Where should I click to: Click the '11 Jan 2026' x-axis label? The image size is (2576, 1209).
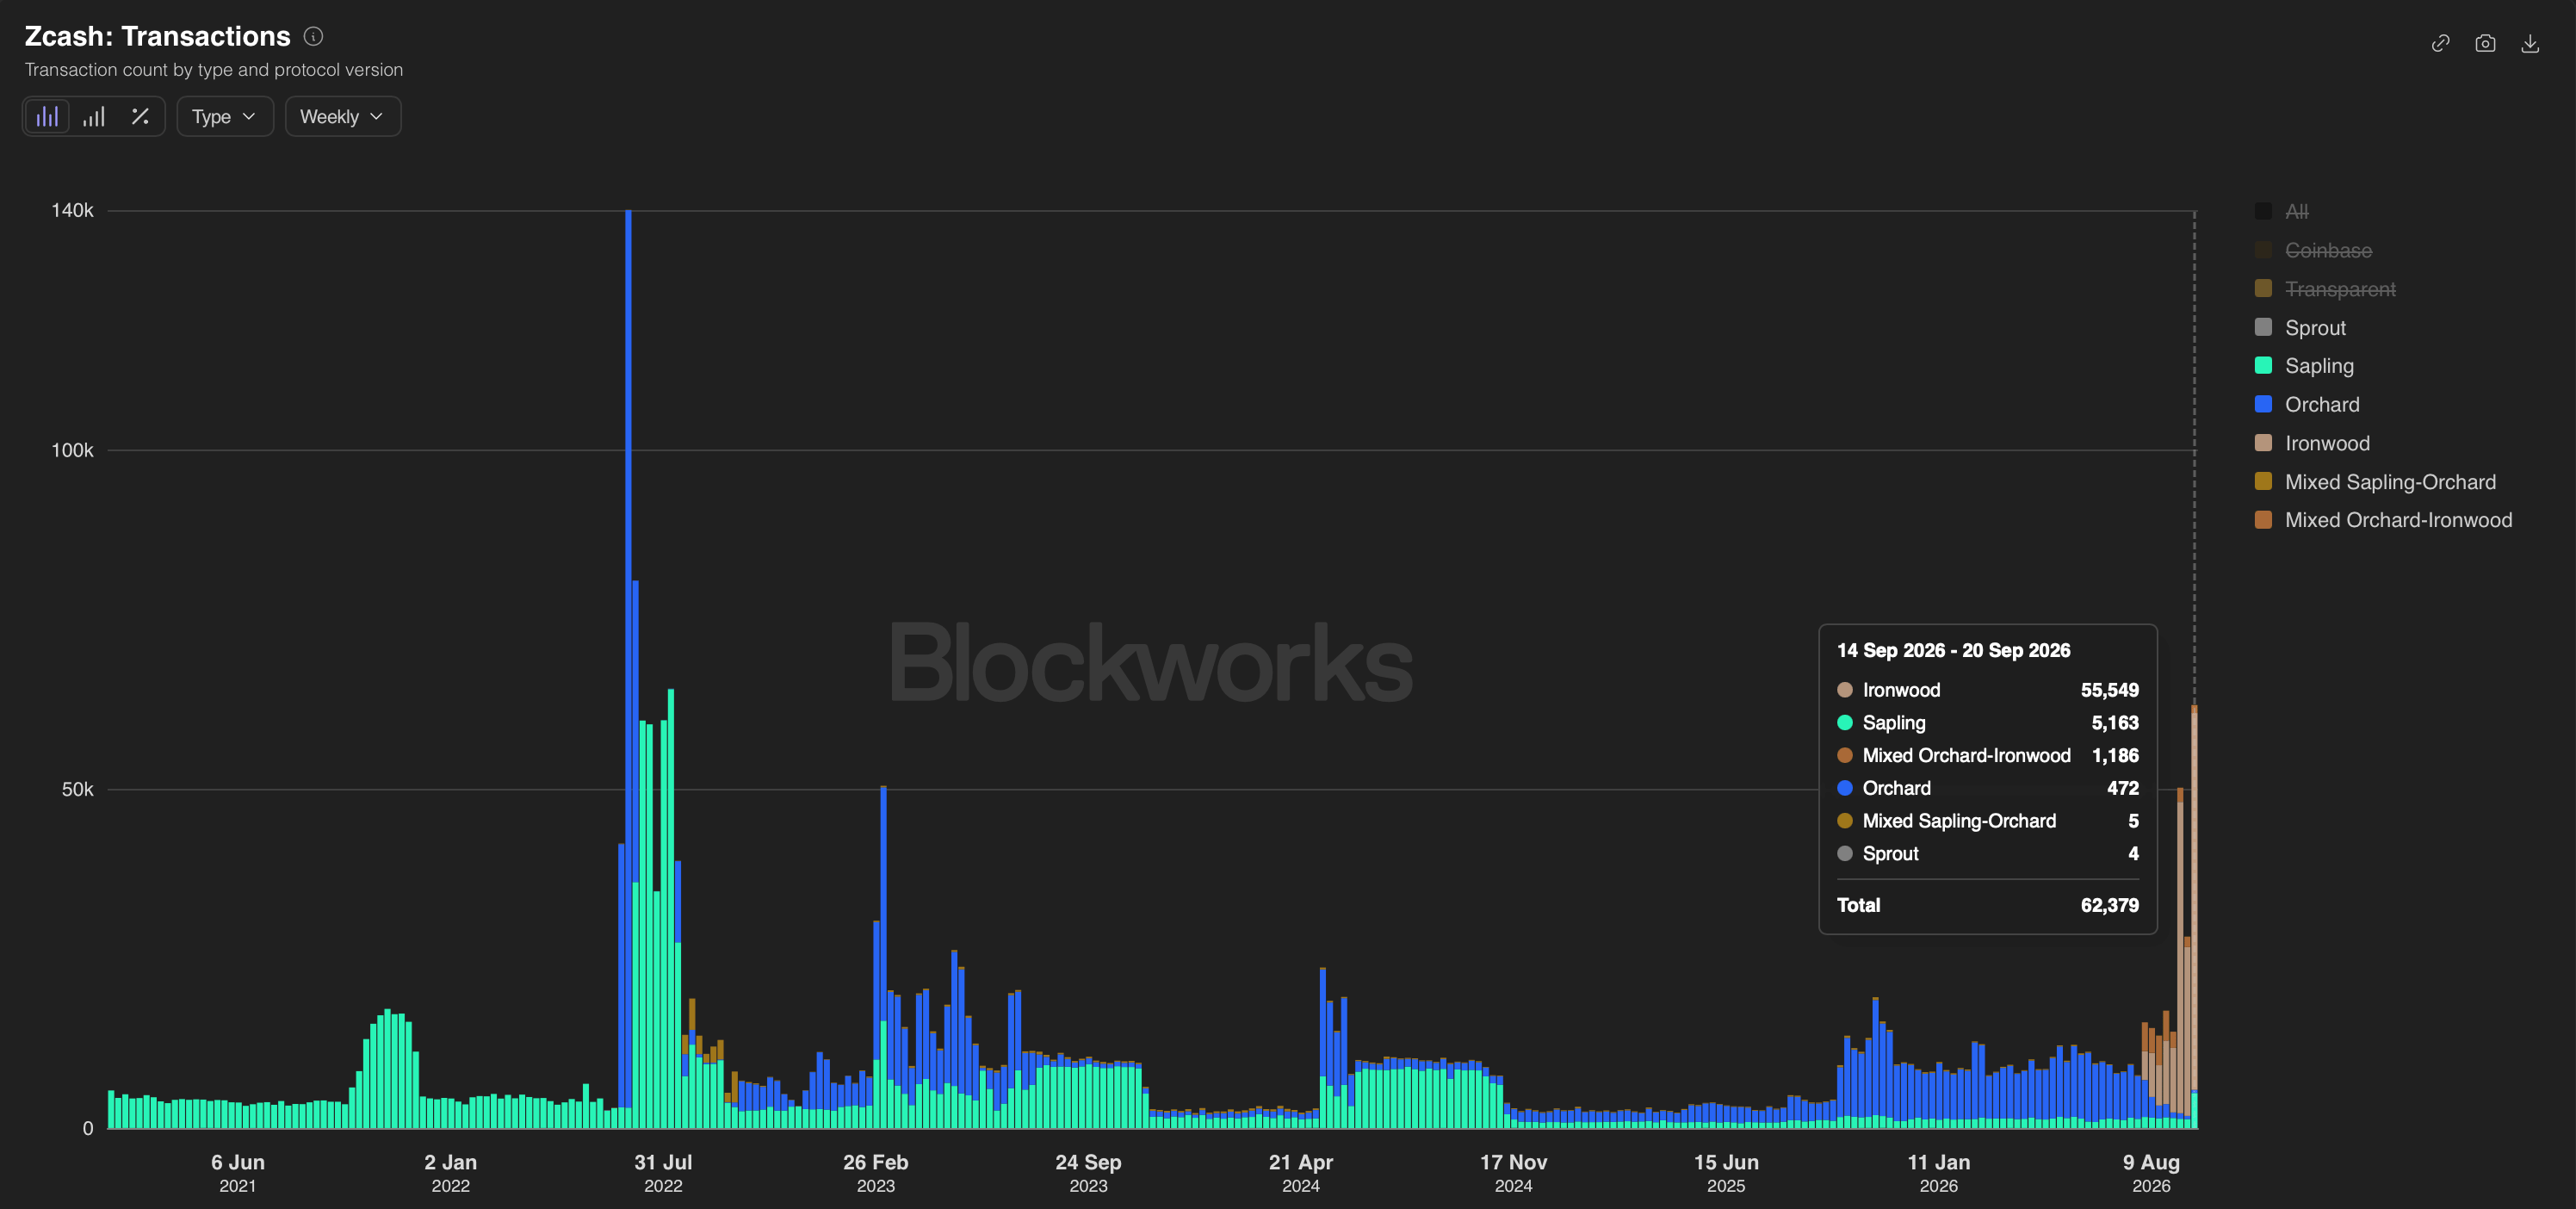pyautogui.click(x=1938, y=1173)
